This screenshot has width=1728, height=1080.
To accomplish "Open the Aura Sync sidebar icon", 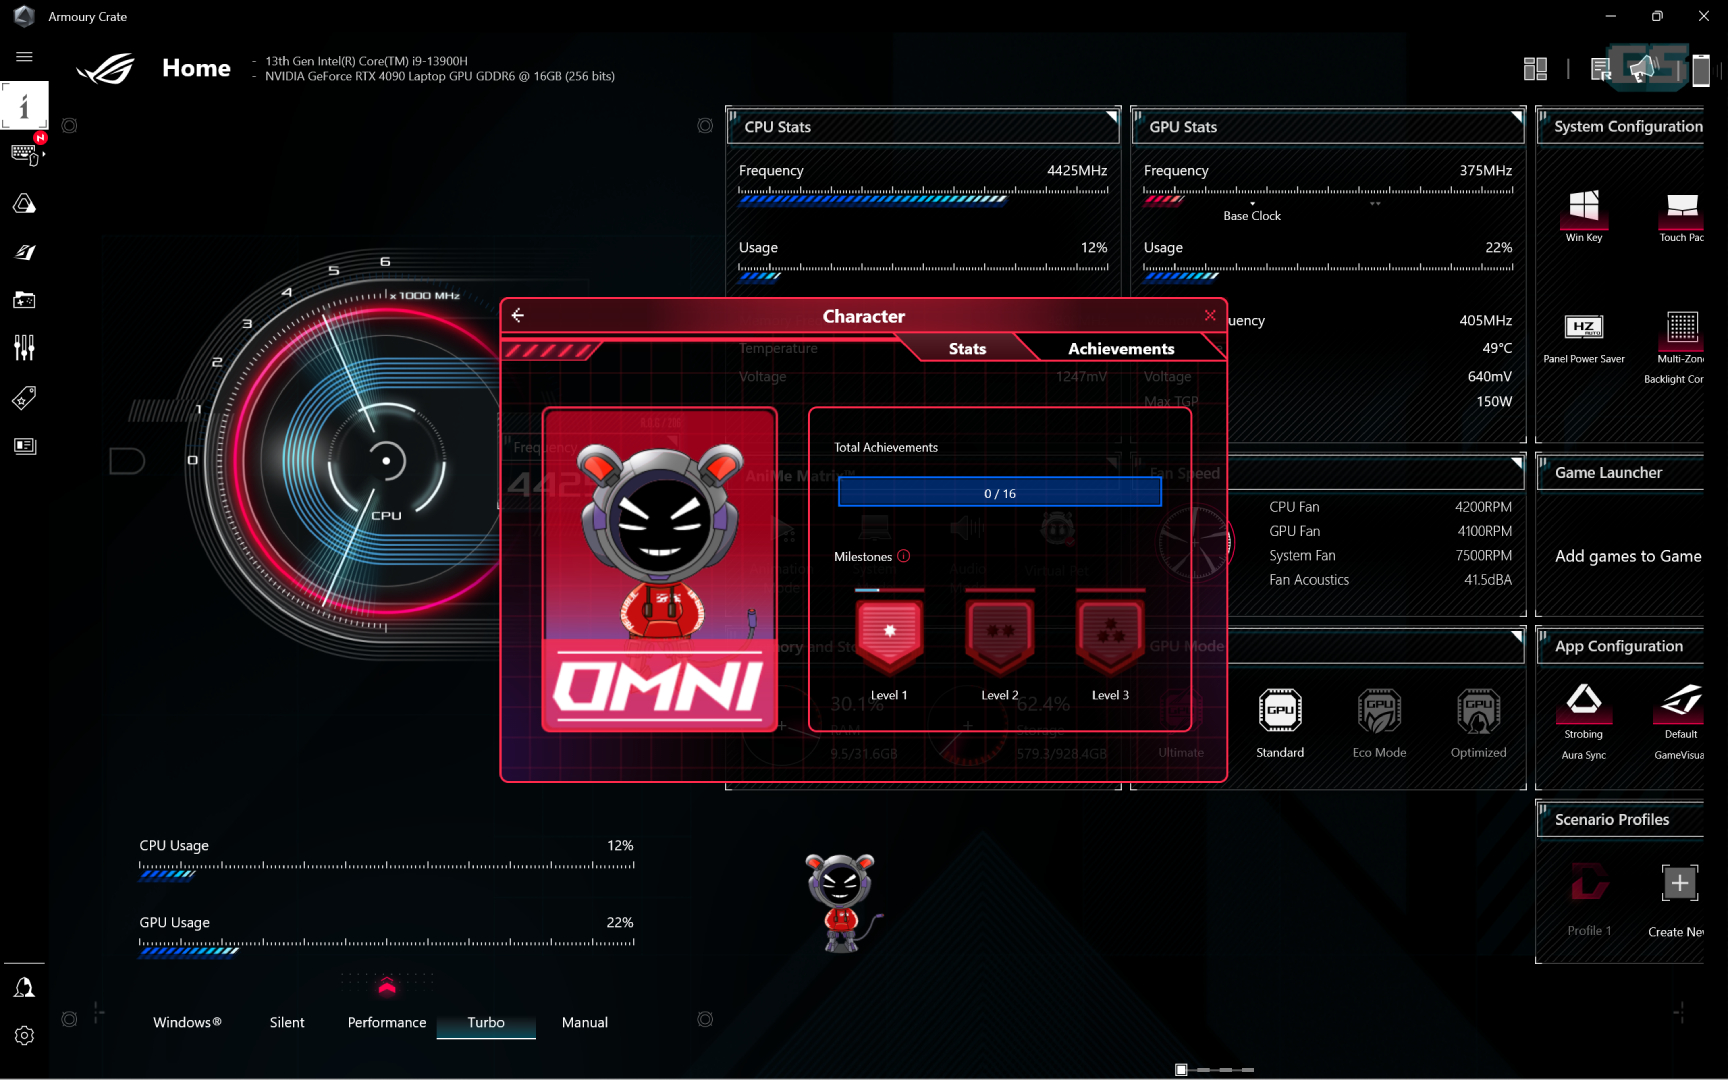I will [x=24, y=204].
